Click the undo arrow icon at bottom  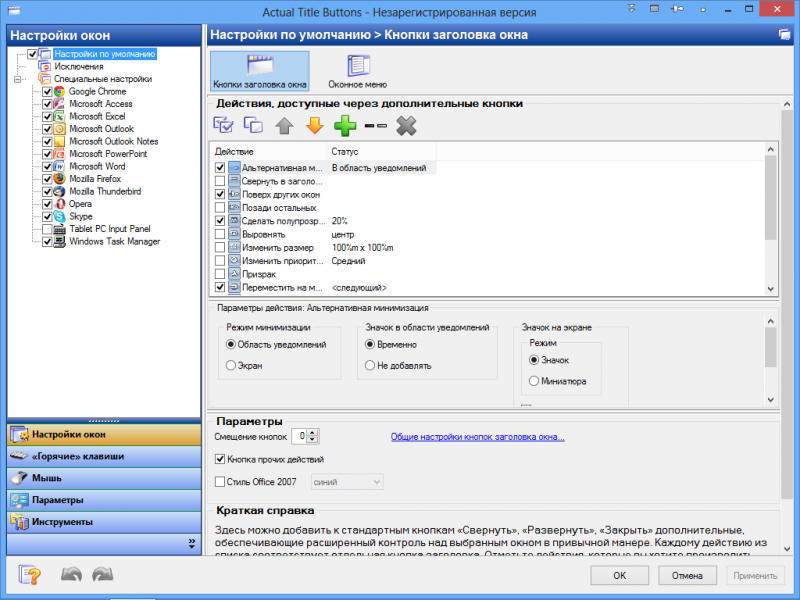pyautogui.click(x=71, y=574)
